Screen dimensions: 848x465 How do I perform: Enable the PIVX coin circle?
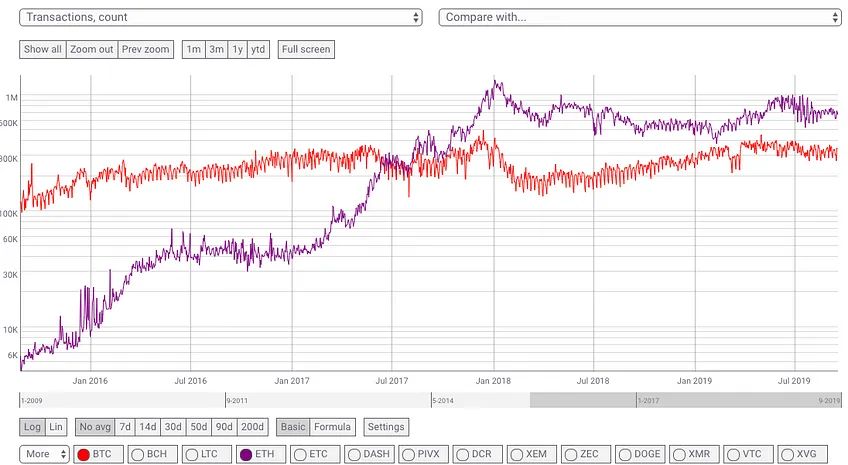[x=408, y=455]
